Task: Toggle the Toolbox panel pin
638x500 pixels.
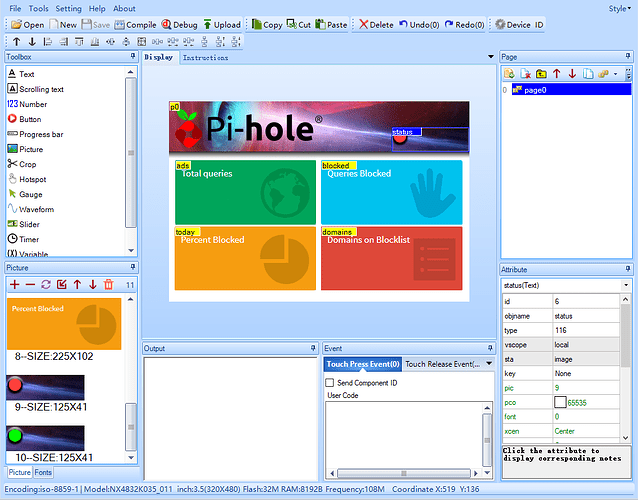Action: 133,56
